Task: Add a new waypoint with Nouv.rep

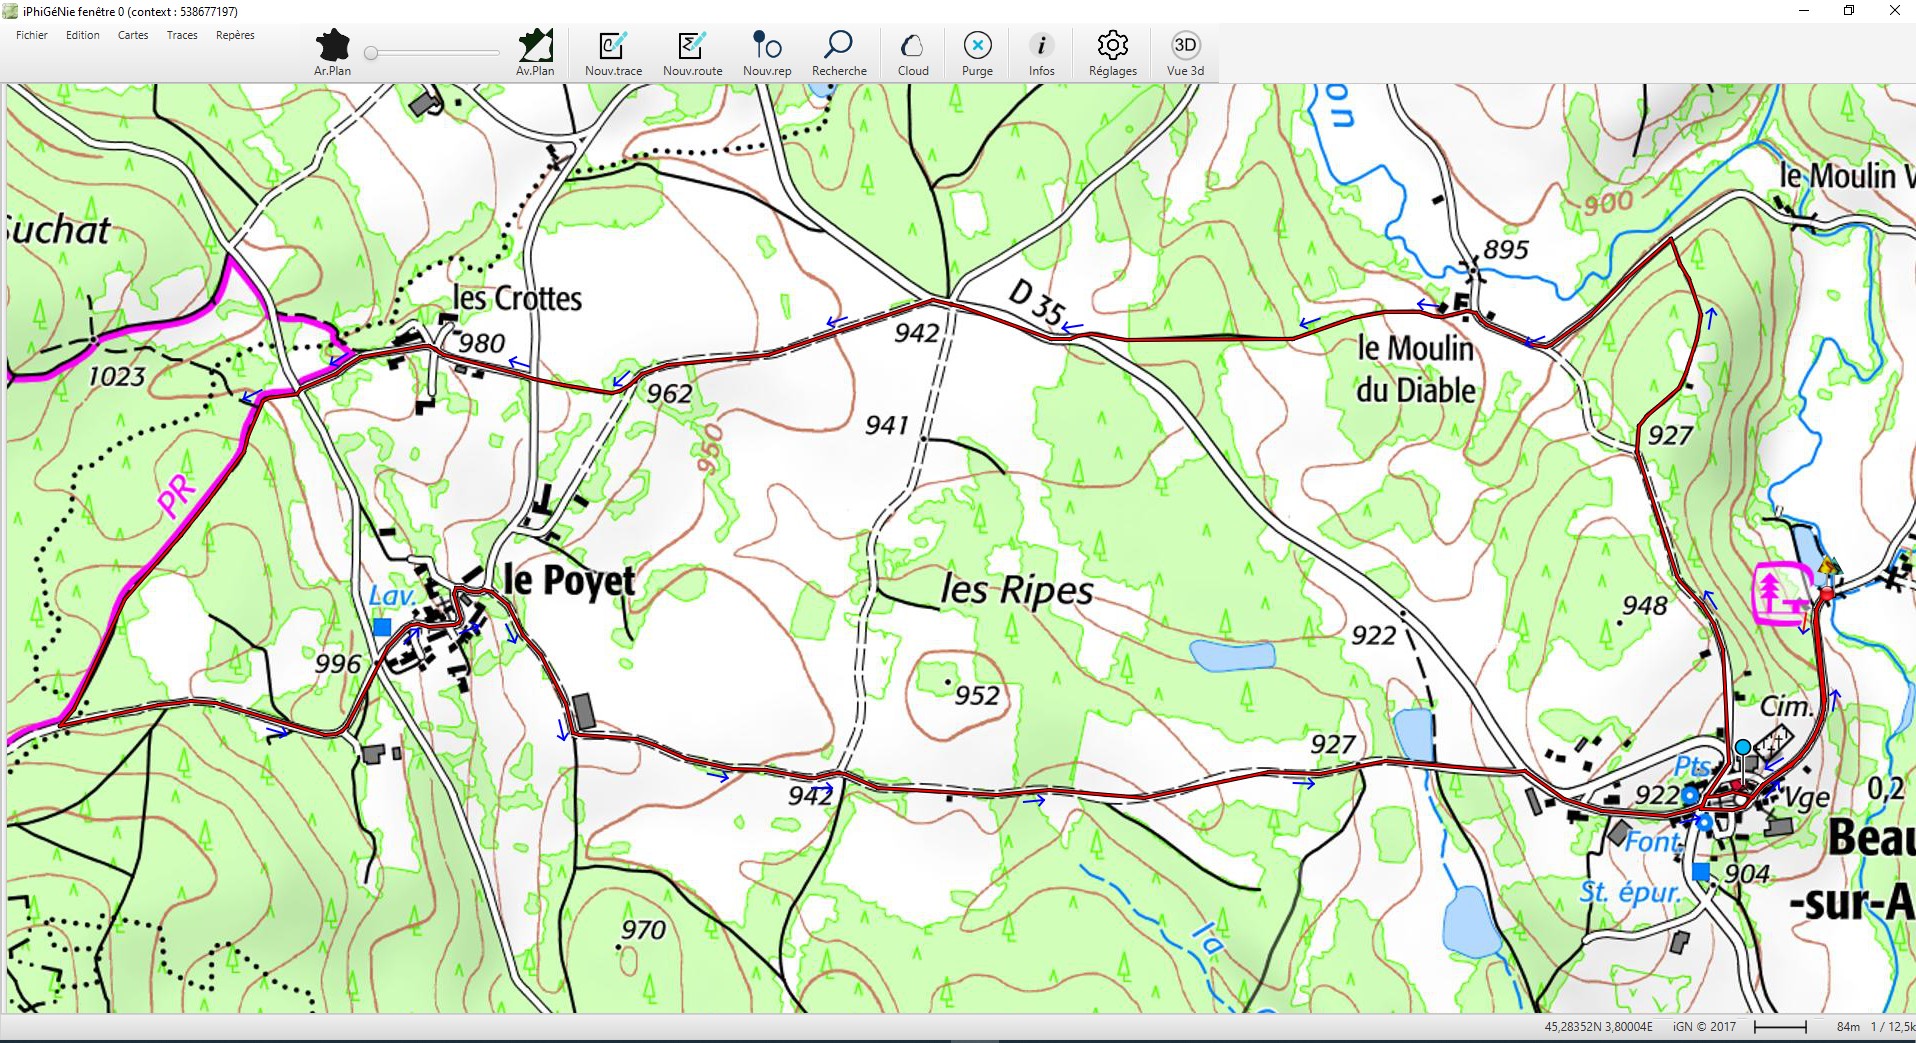Action: (767, 46)
